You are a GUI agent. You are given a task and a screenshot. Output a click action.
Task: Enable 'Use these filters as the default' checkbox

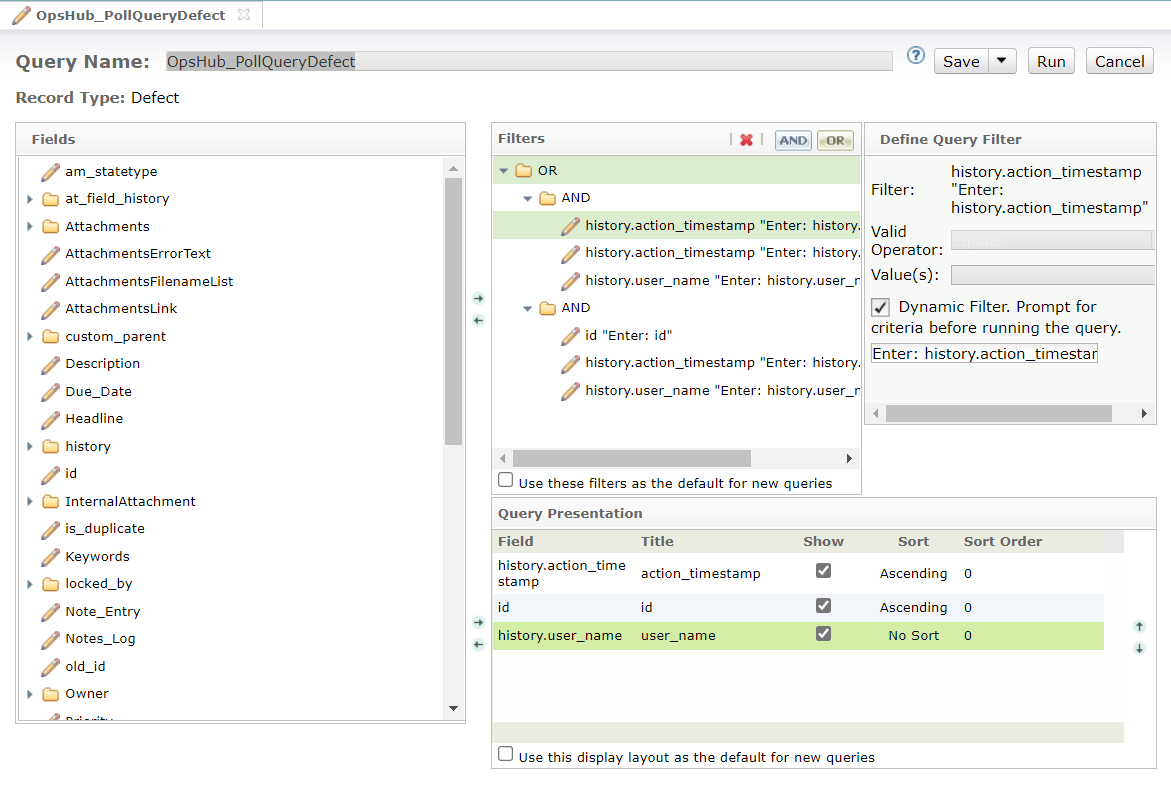(506, 481)
